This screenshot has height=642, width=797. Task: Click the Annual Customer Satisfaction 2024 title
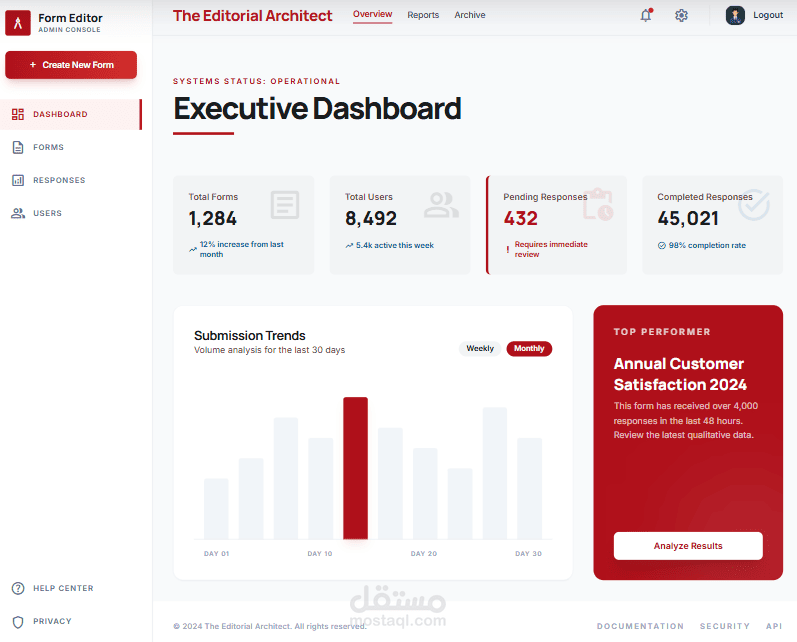pyautogui.click(x=680, y=374)
